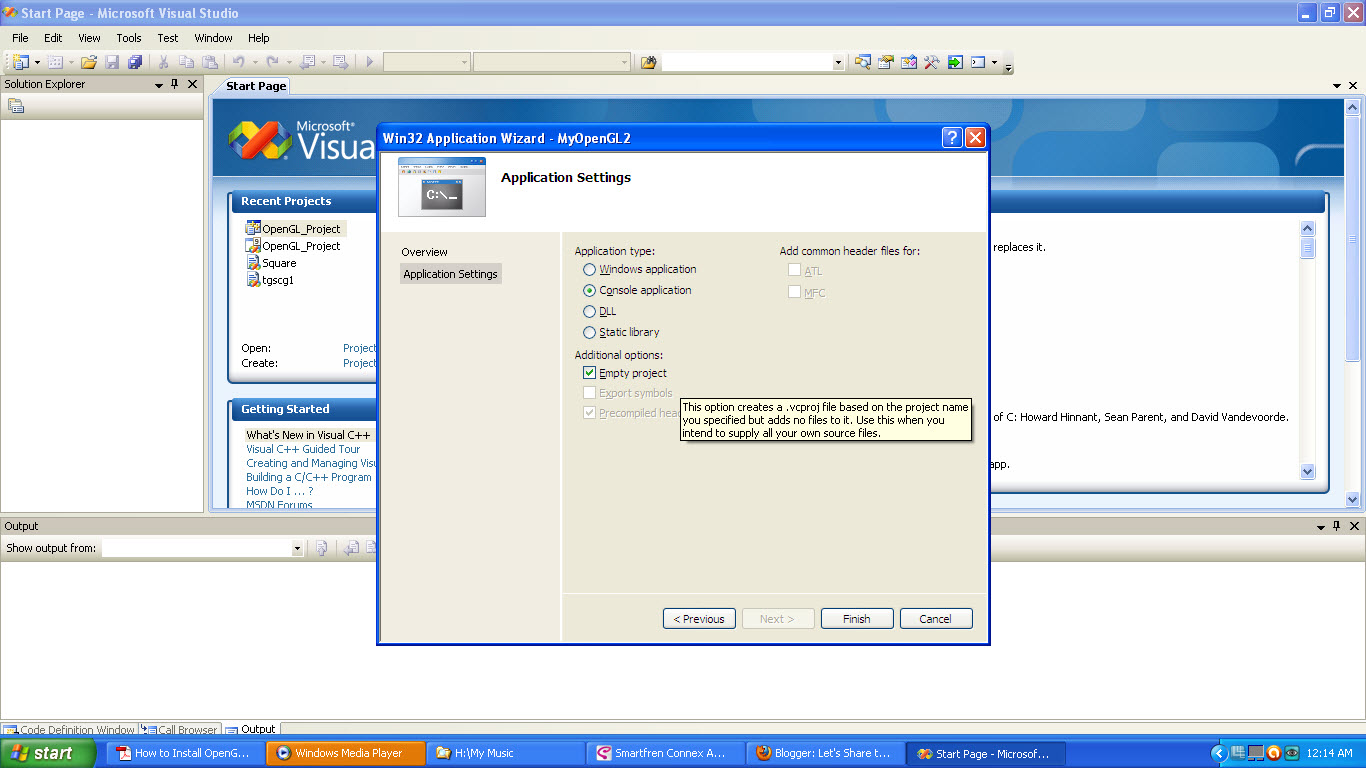This screenshot has height=768, width=1366.
Task: Open the Toolbox using the wrench-hammer icon
Action: (x=931, y=62)
